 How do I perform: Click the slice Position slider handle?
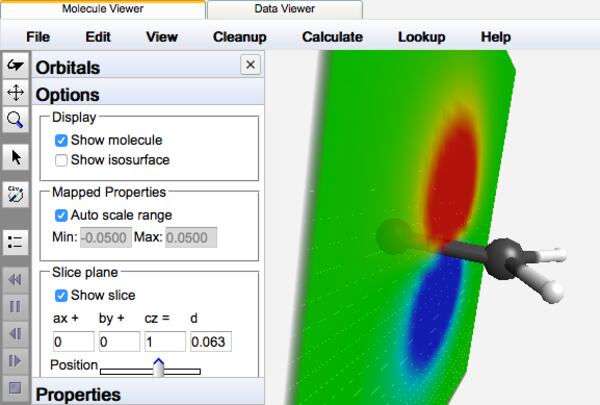pos(158,368)
